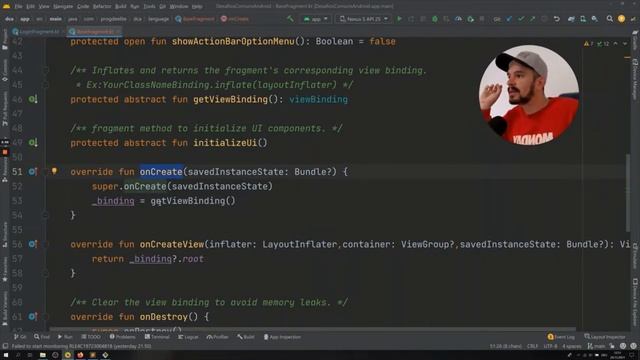Open the TODO tool window

click(x=91, y=337)
